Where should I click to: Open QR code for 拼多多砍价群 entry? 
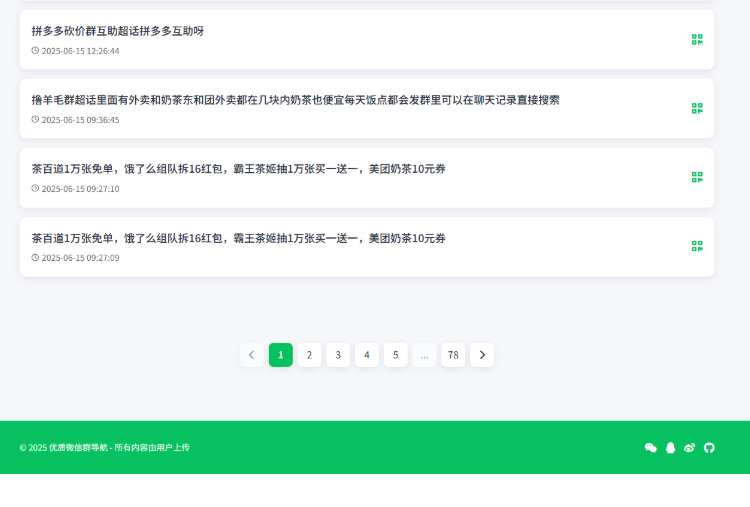(697, 40)
